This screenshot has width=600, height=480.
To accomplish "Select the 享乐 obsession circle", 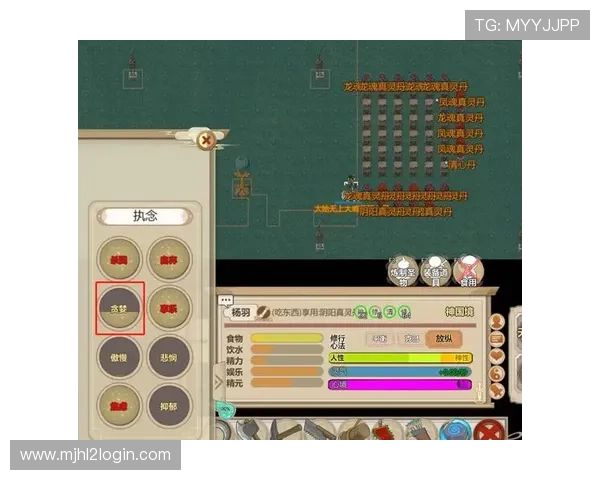I will tap(169, 308).
